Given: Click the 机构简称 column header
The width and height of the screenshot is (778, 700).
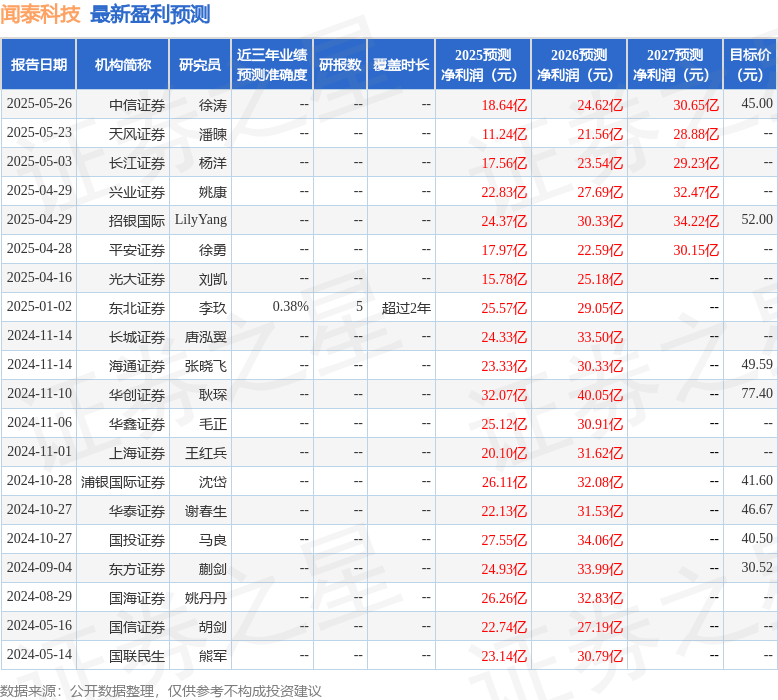Looking at the screenshot, I should [x=122, y=65].
